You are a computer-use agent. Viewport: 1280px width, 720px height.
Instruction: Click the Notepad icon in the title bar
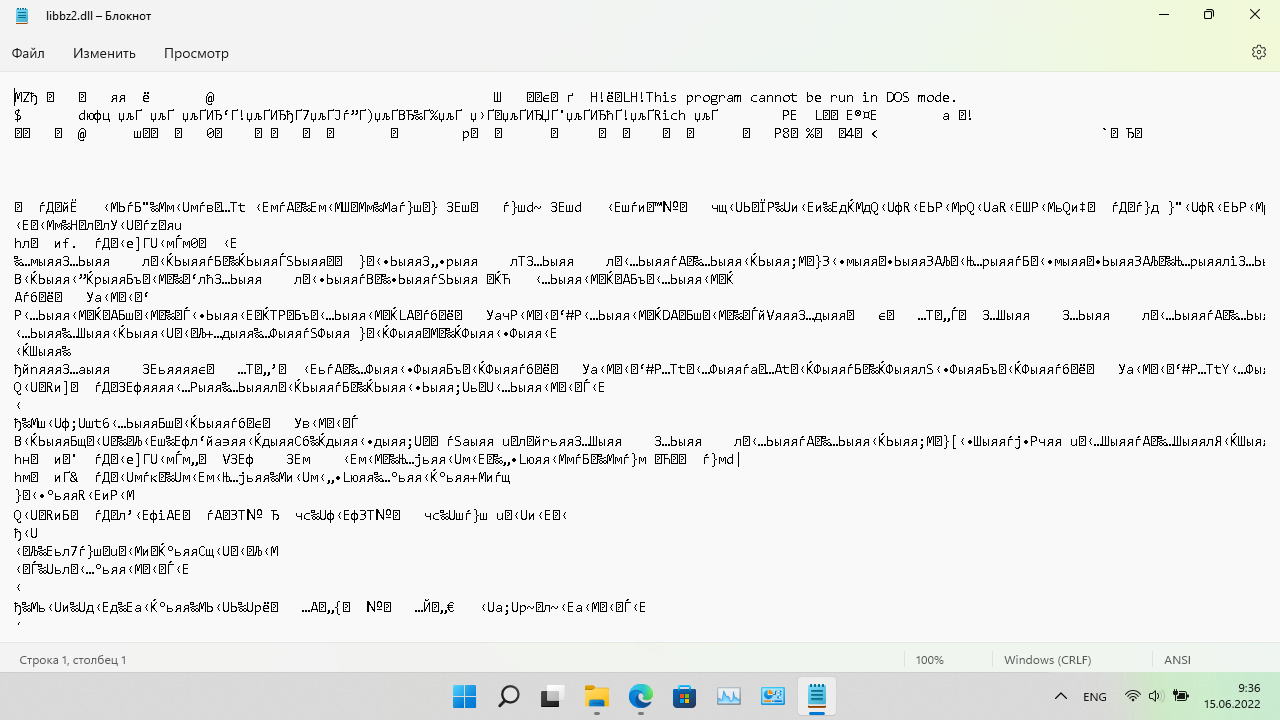(x=22, y=15)
